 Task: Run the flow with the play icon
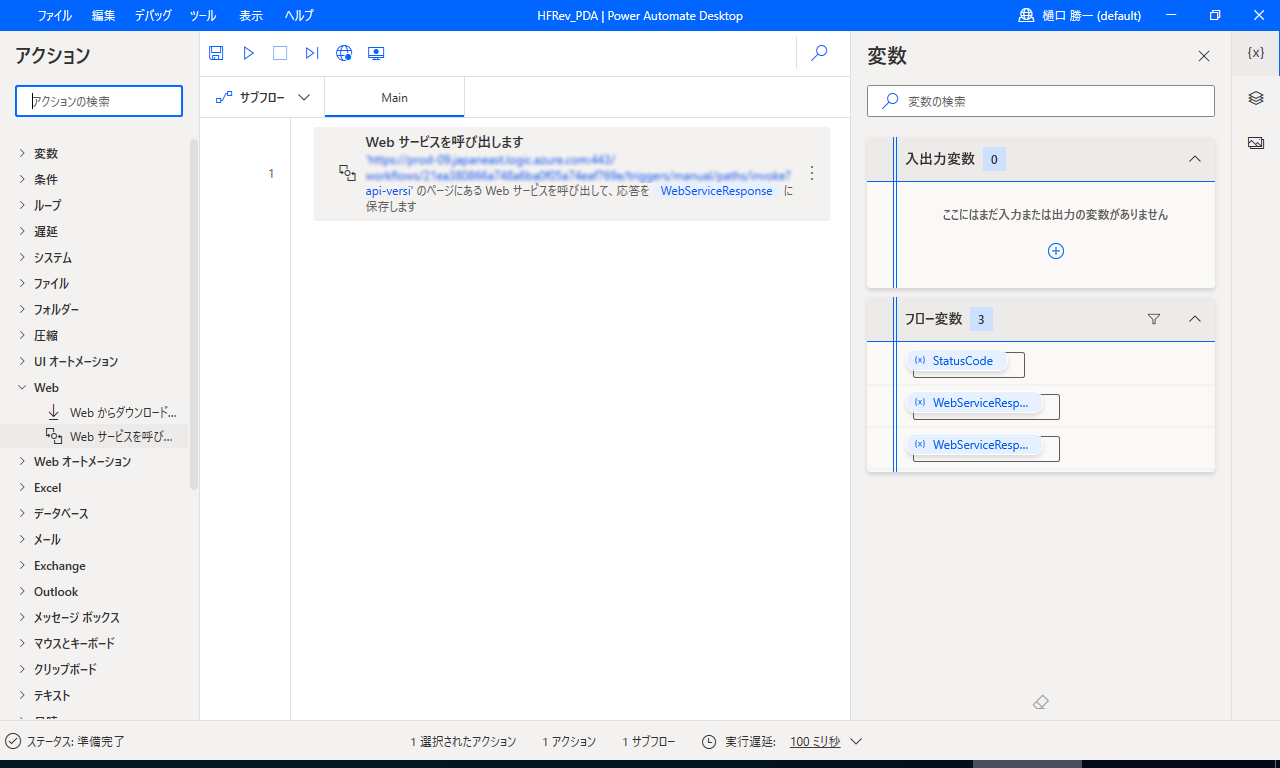point(248,53)
